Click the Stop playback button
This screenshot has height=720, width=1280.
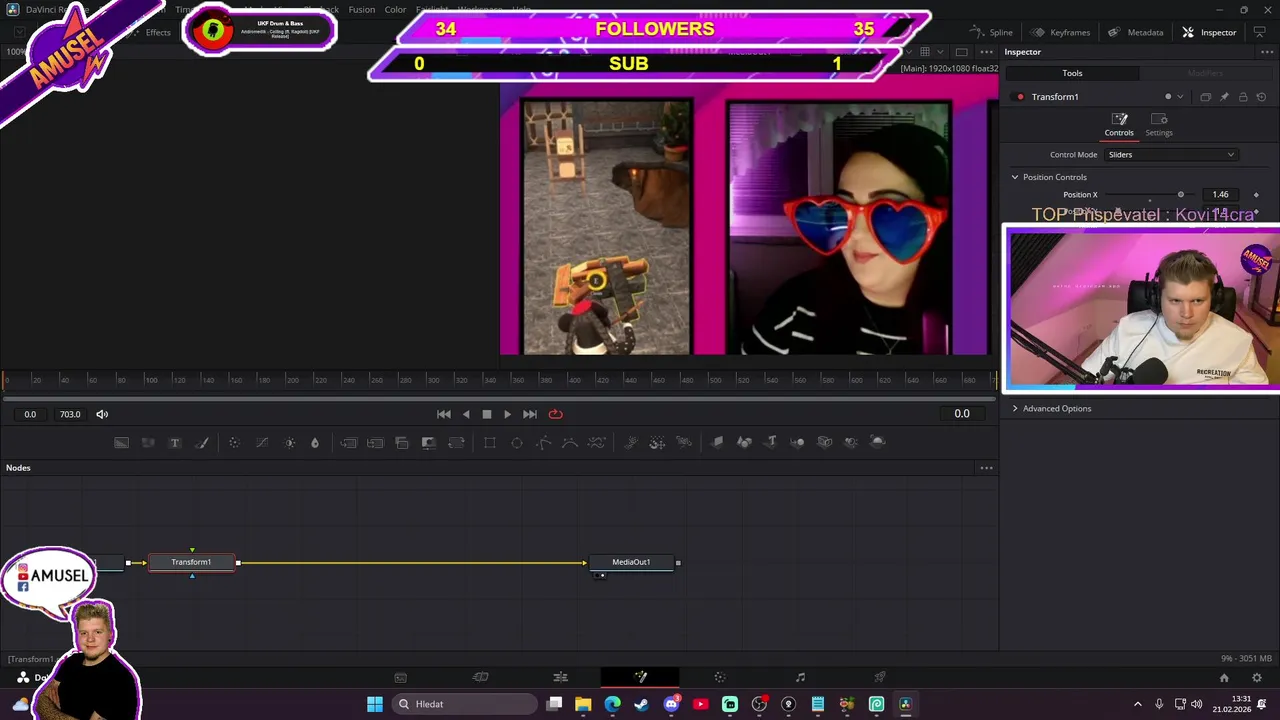(x=487, y=414)
